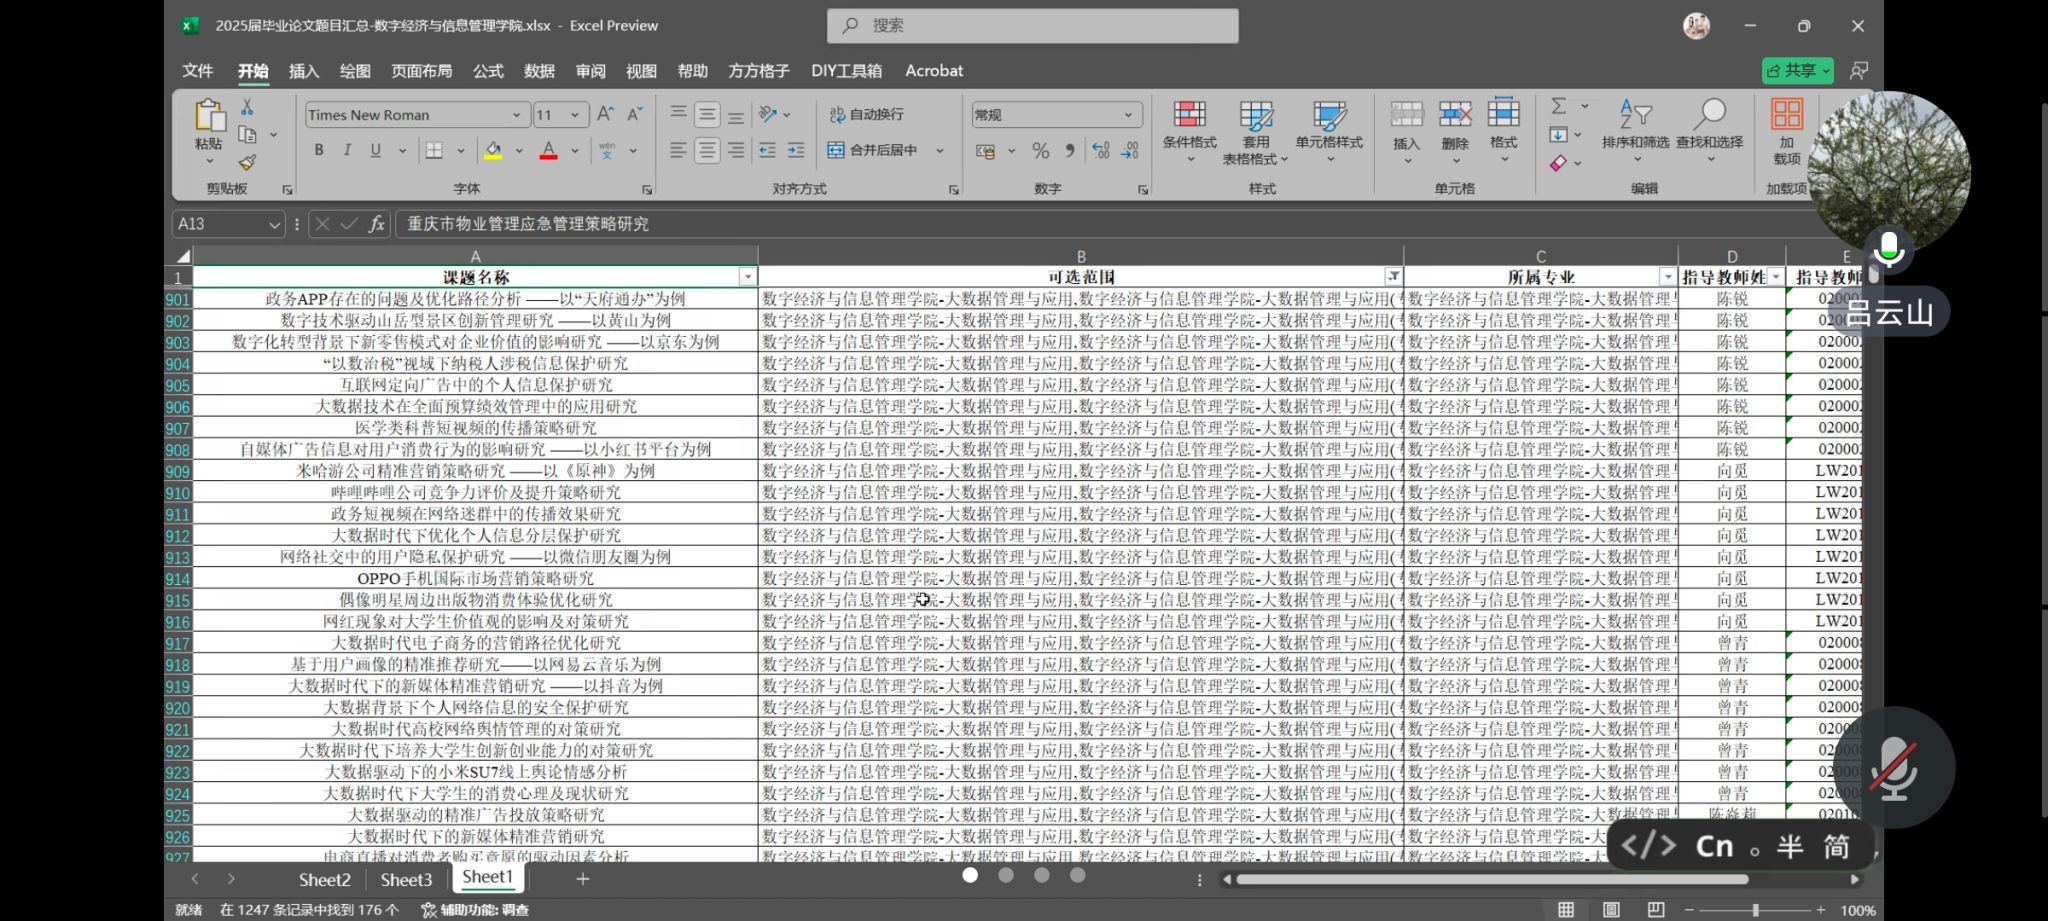Click the 共享 share button
Image resolution: width=2048 pixels, height=921 pixels.
(1796, 70)
